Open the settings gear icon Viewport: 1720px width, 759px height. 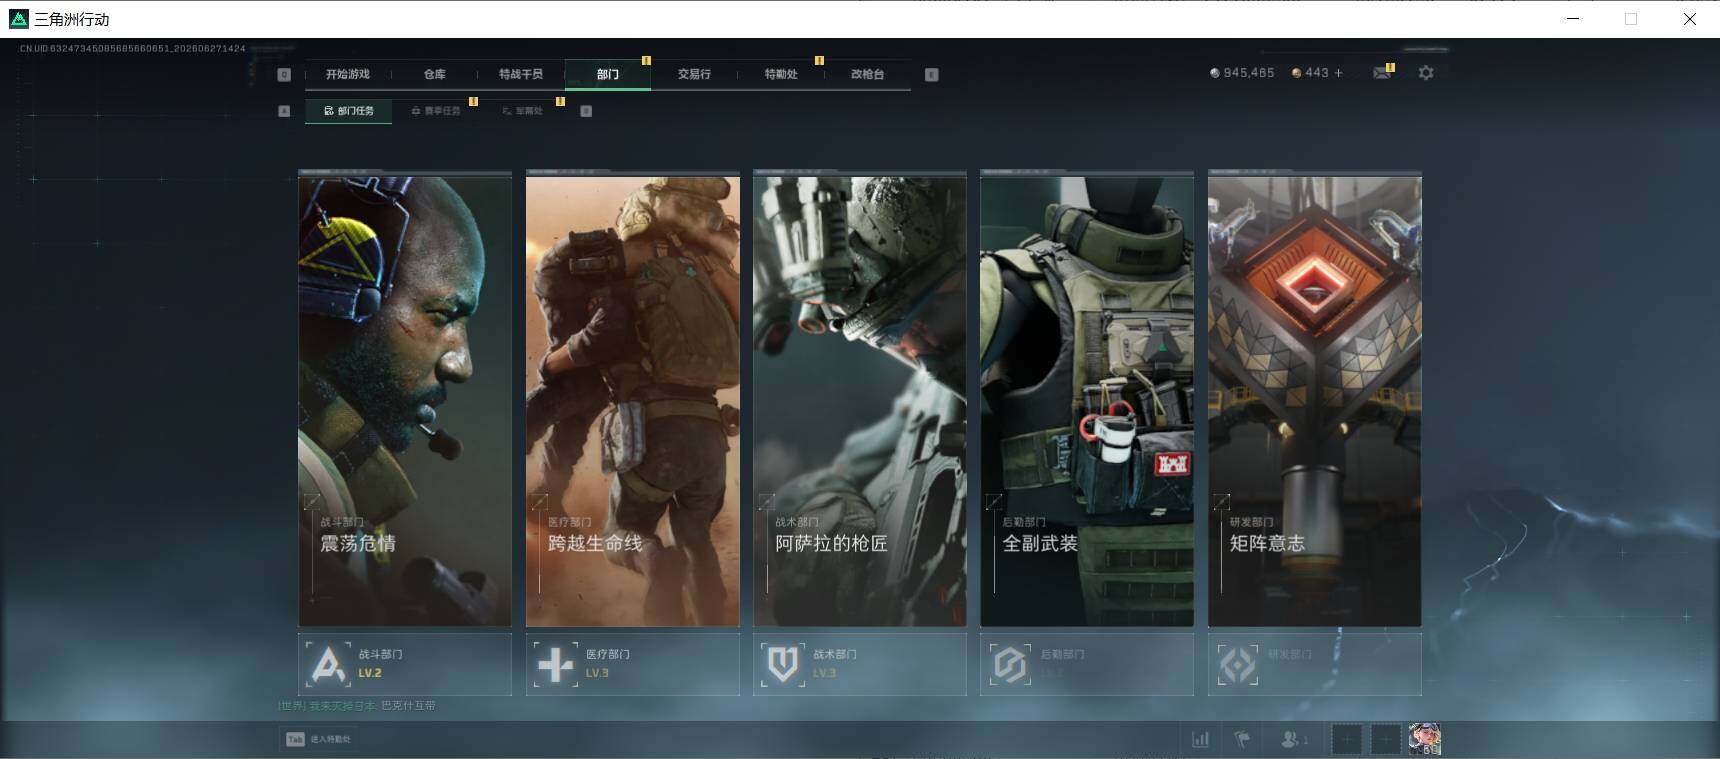[x=1426, y=73]
